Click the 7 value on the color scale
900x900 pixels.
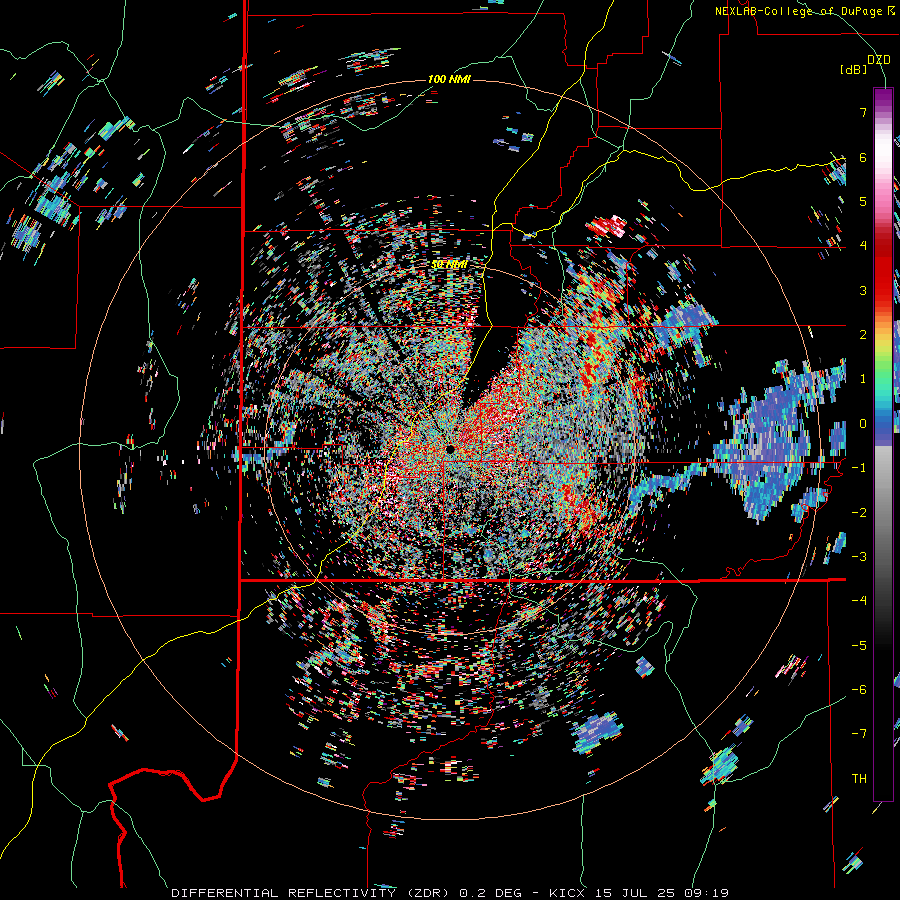coord(863,112)
